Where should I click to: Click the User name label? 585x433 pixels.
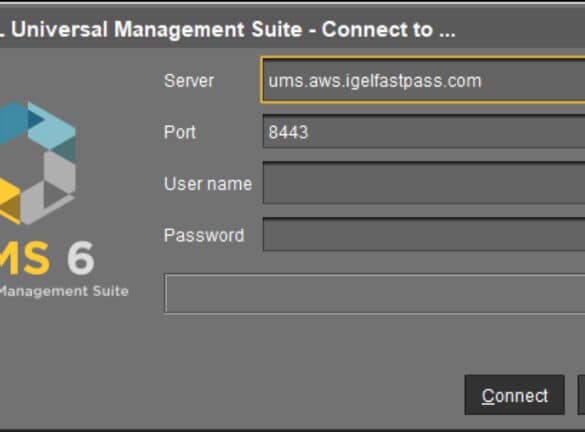(x=208, y=183)
